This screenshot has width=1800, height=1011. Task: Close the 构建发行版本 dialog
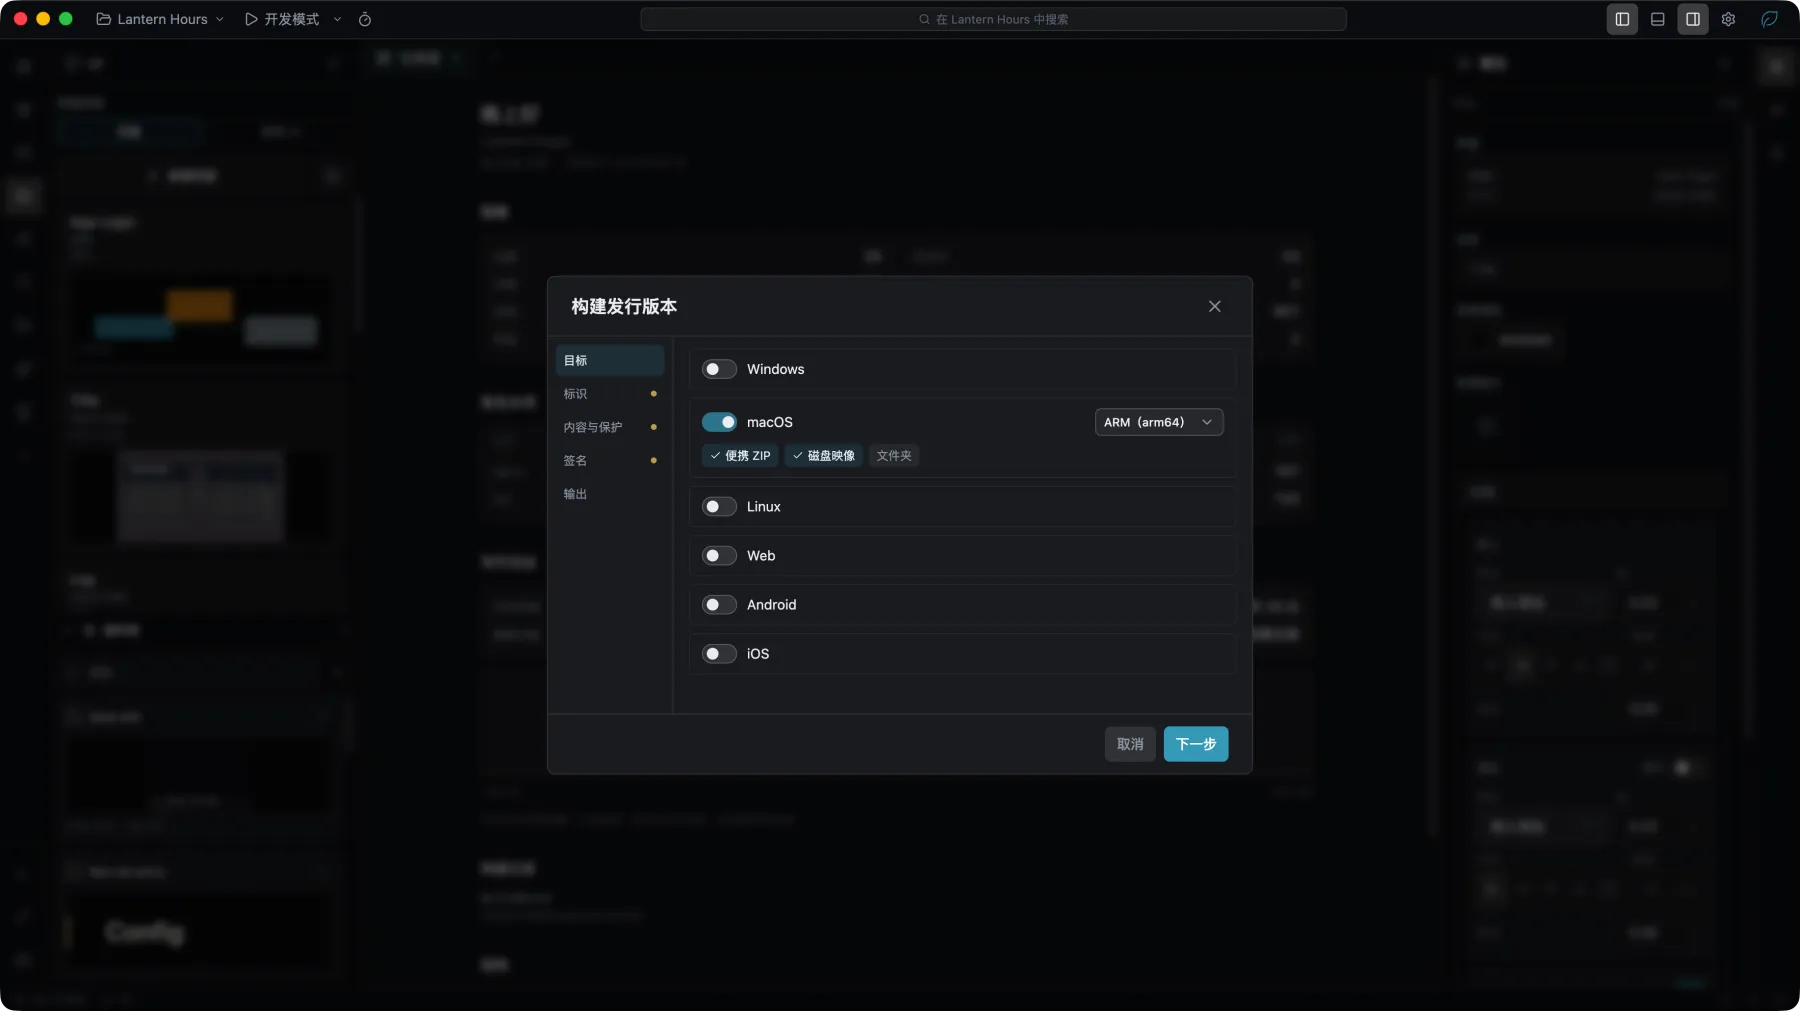click(1215, 306)
